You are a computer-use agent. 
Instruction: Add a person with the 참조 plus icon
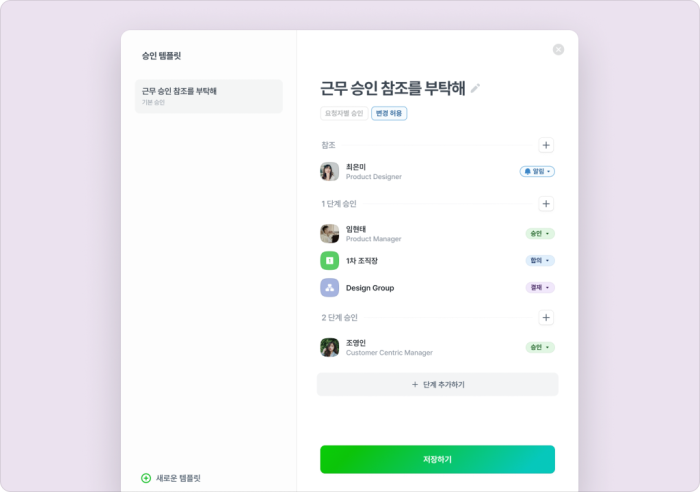click(x=546, y=145)
